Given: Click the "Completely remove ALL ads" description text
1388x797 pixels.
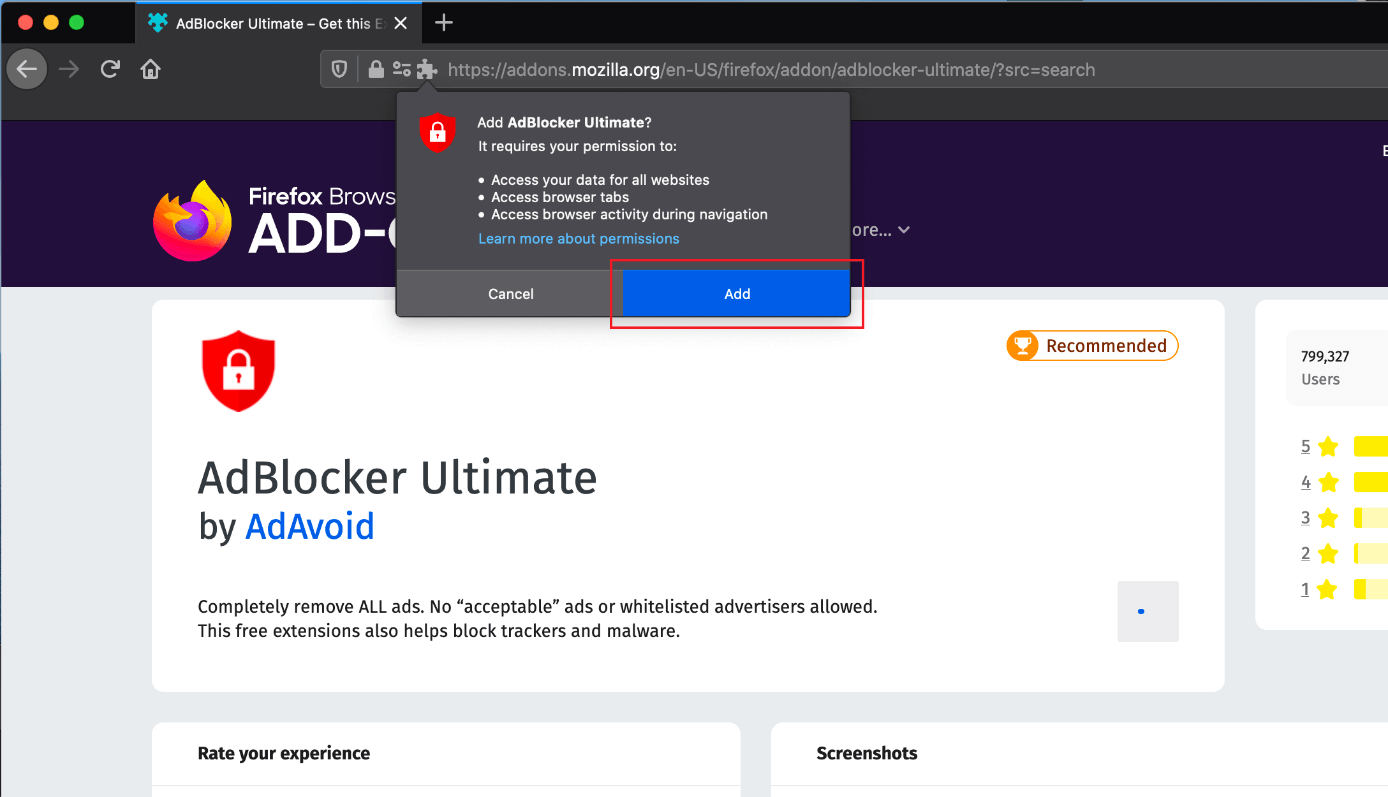Looking at the screenshot, I should pyautogui.click(x=537, y=619).
